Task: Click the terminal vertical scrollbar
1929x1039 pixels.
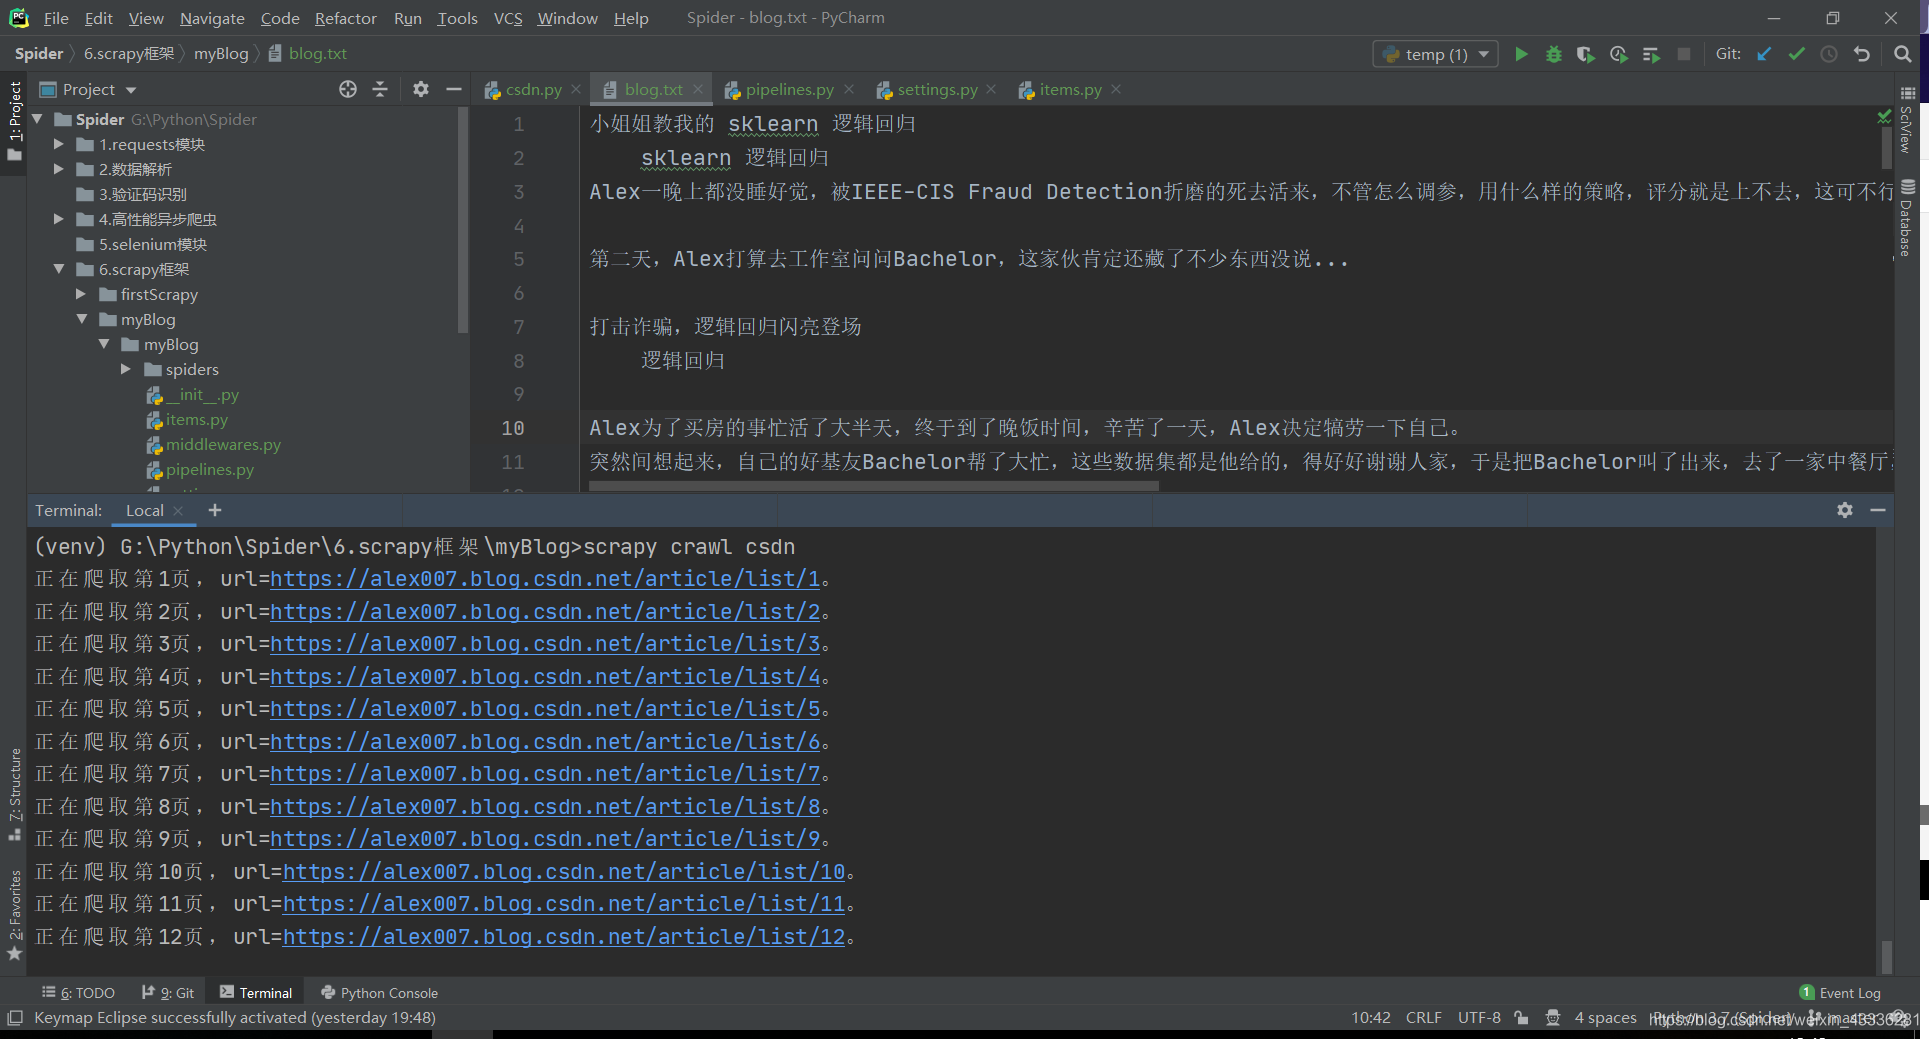Action: coord(1886,956)
